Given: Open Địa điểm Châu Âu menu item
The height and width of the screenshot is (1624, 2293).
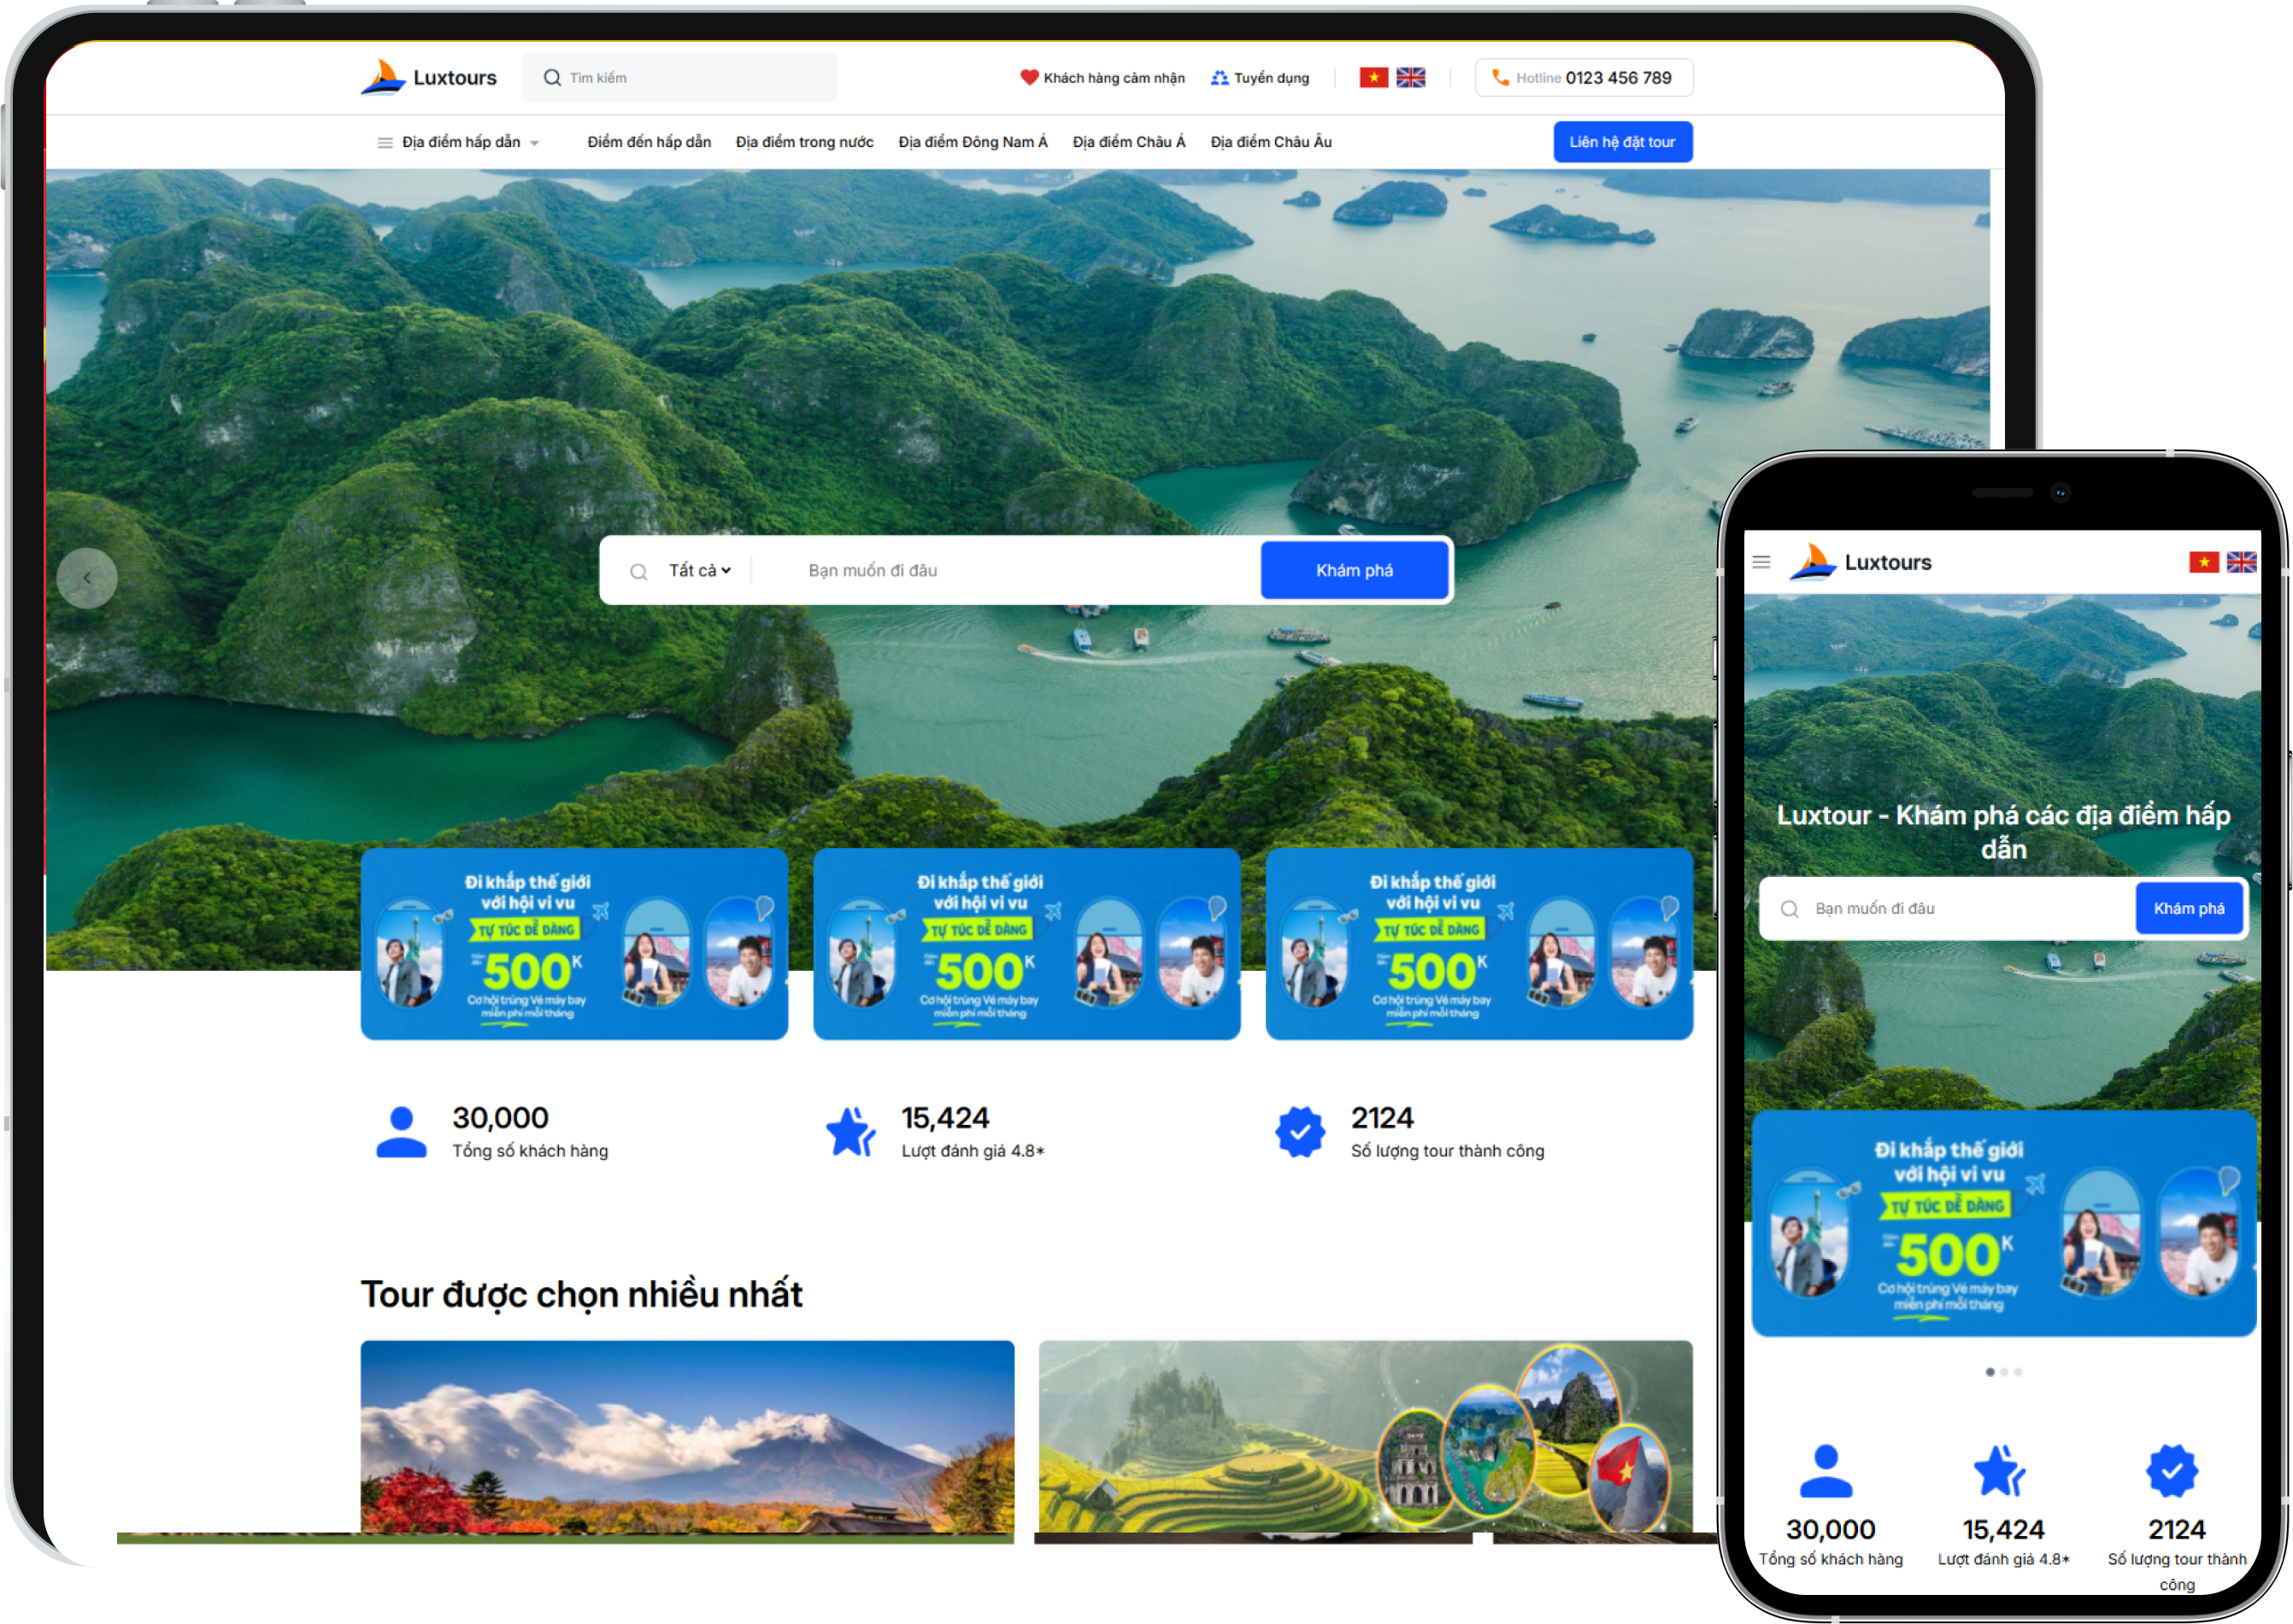Looking at the screenshot, I should coord(1270,142).
